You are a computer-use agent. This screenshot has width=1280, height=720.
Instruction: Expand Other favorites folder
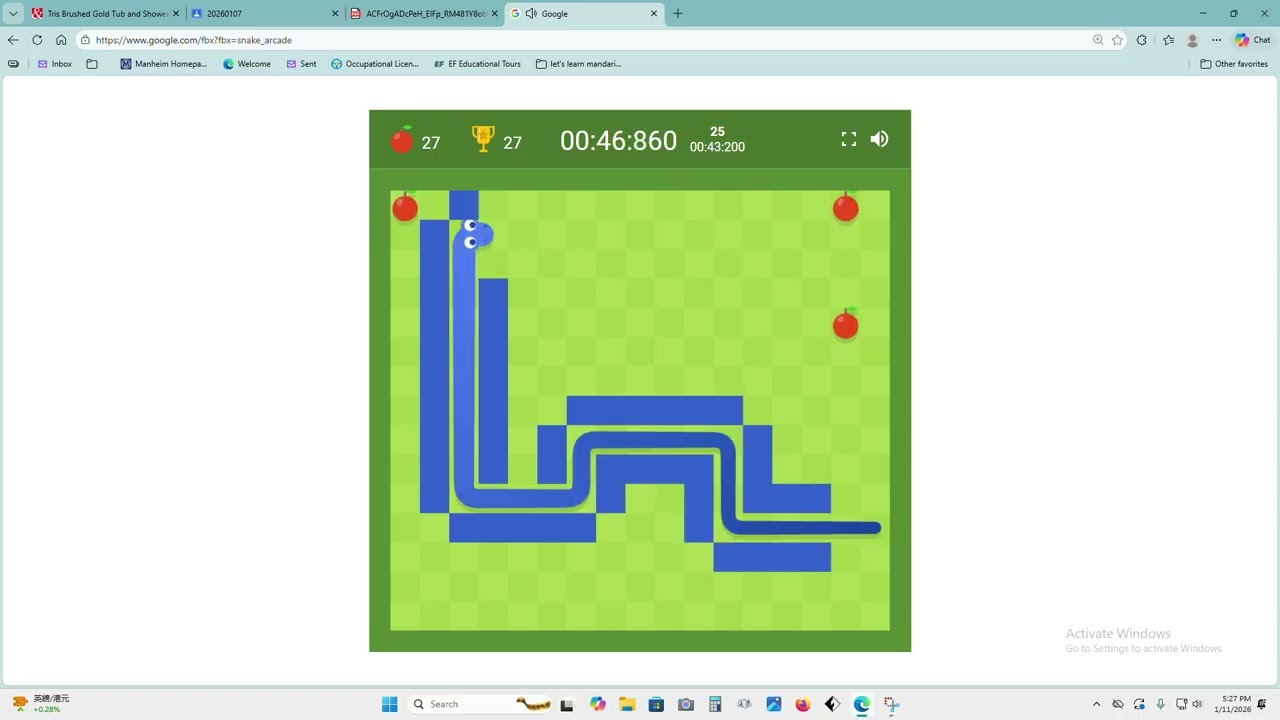click(x=1234, y=64)
